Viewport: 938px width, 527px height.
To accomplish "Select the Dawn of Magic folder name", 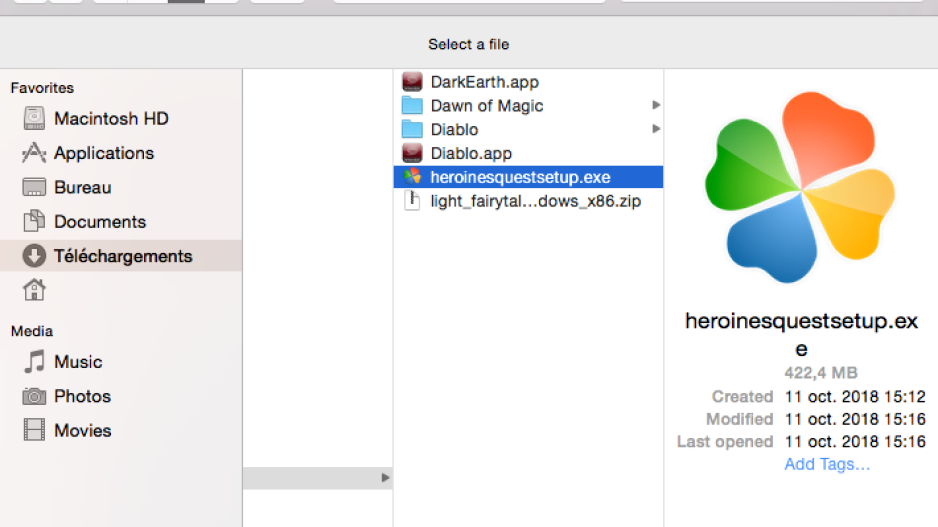I will pyautogui.click(x=487, y=106).
